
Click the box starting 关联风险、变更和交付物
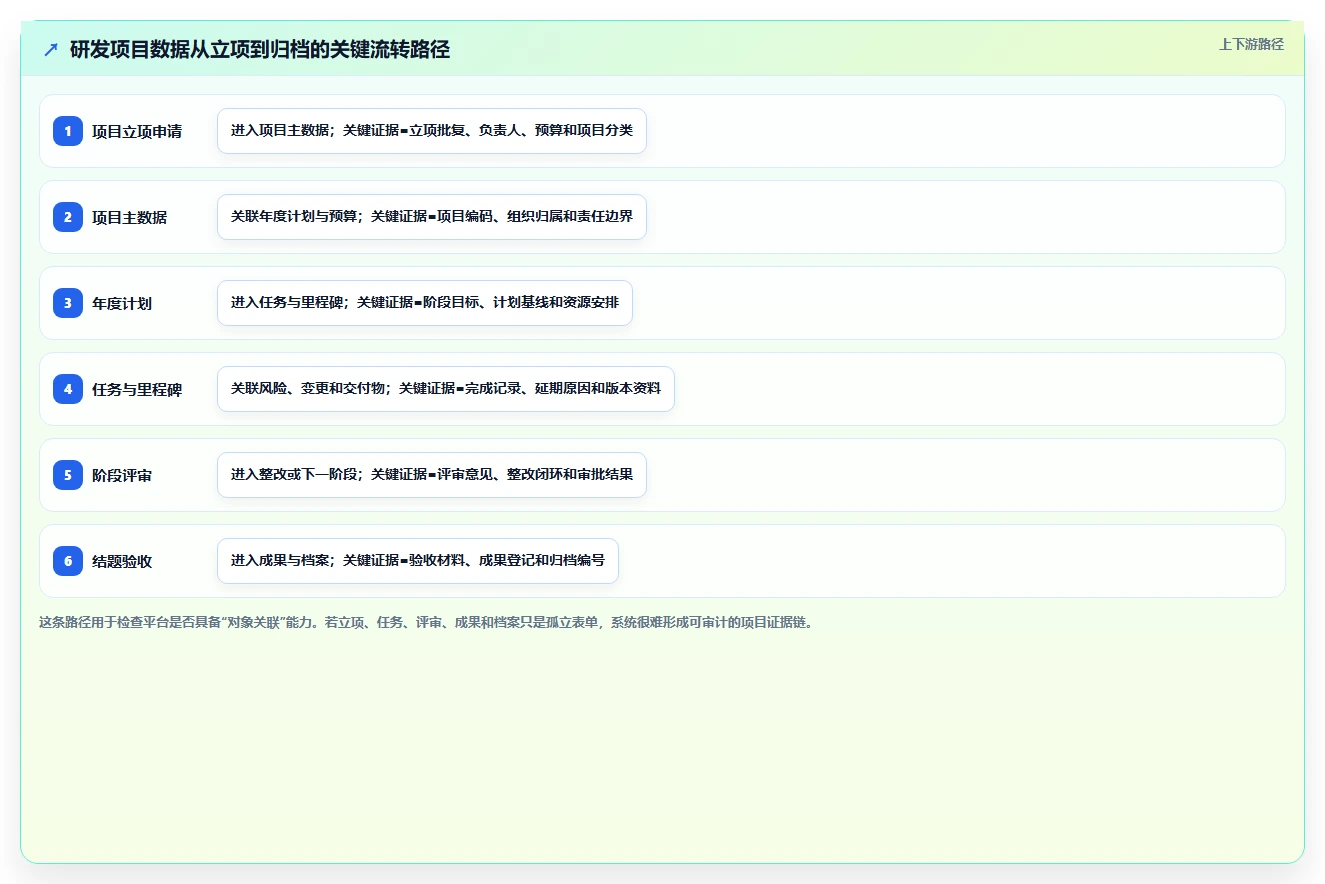pyautogui.click(x=446, y=389)
